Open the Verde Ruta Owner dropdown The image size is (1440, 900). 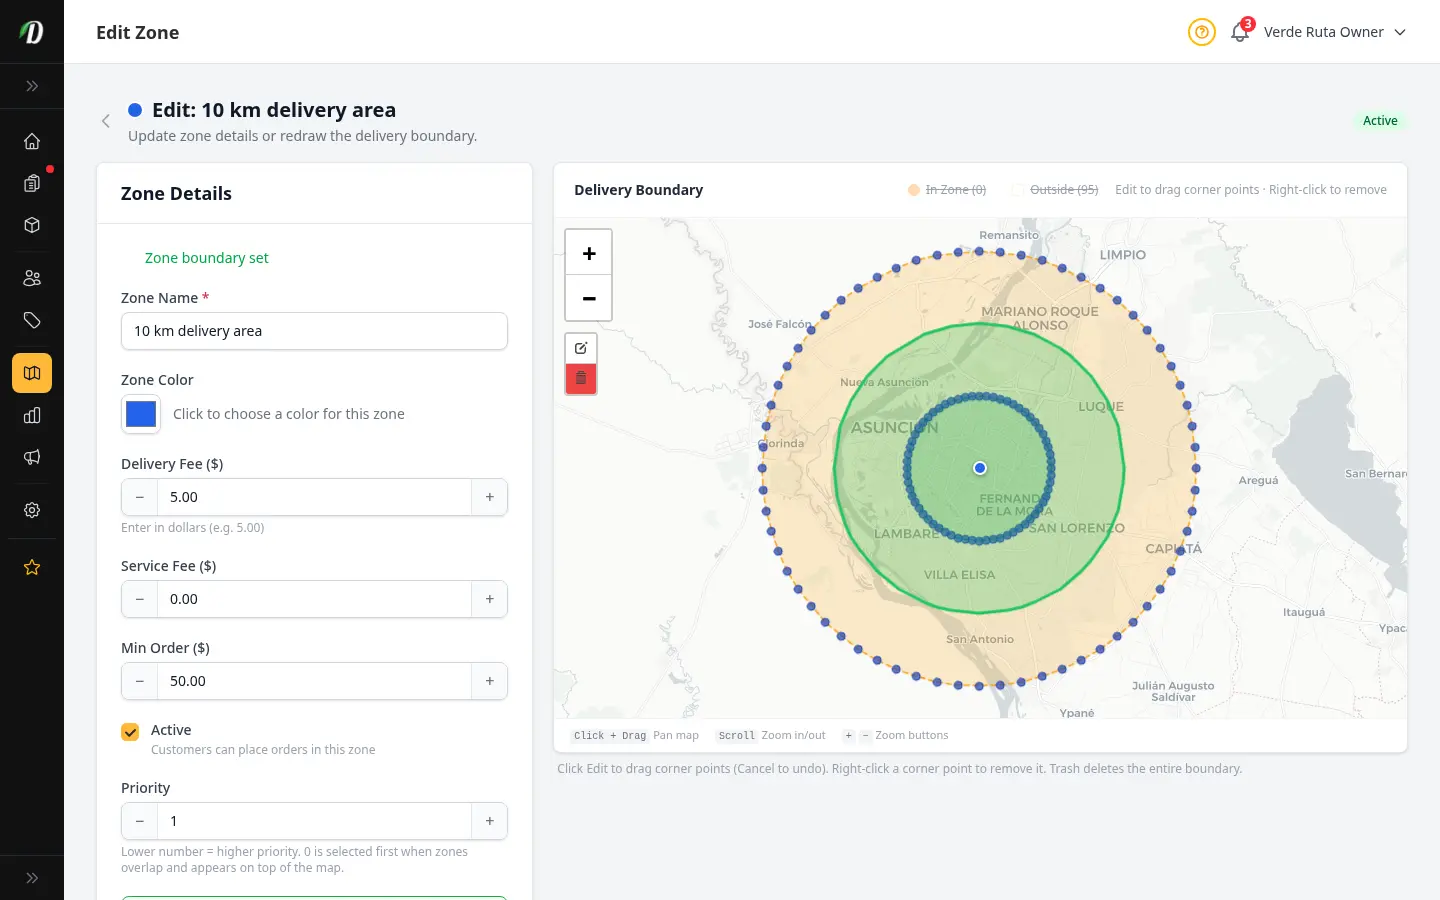(x=1335, y=32)
